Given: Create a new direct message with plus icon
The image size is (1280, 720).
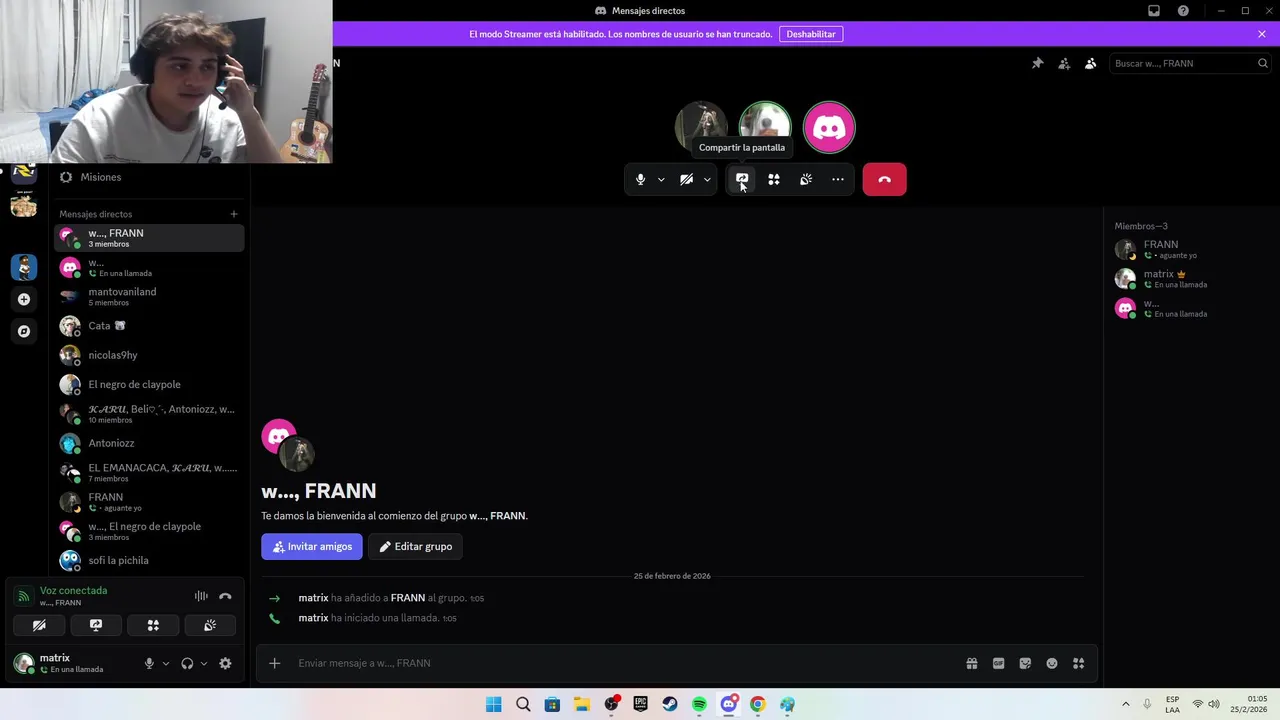Looking at the screenshot, I should click(x=234, y=214).
